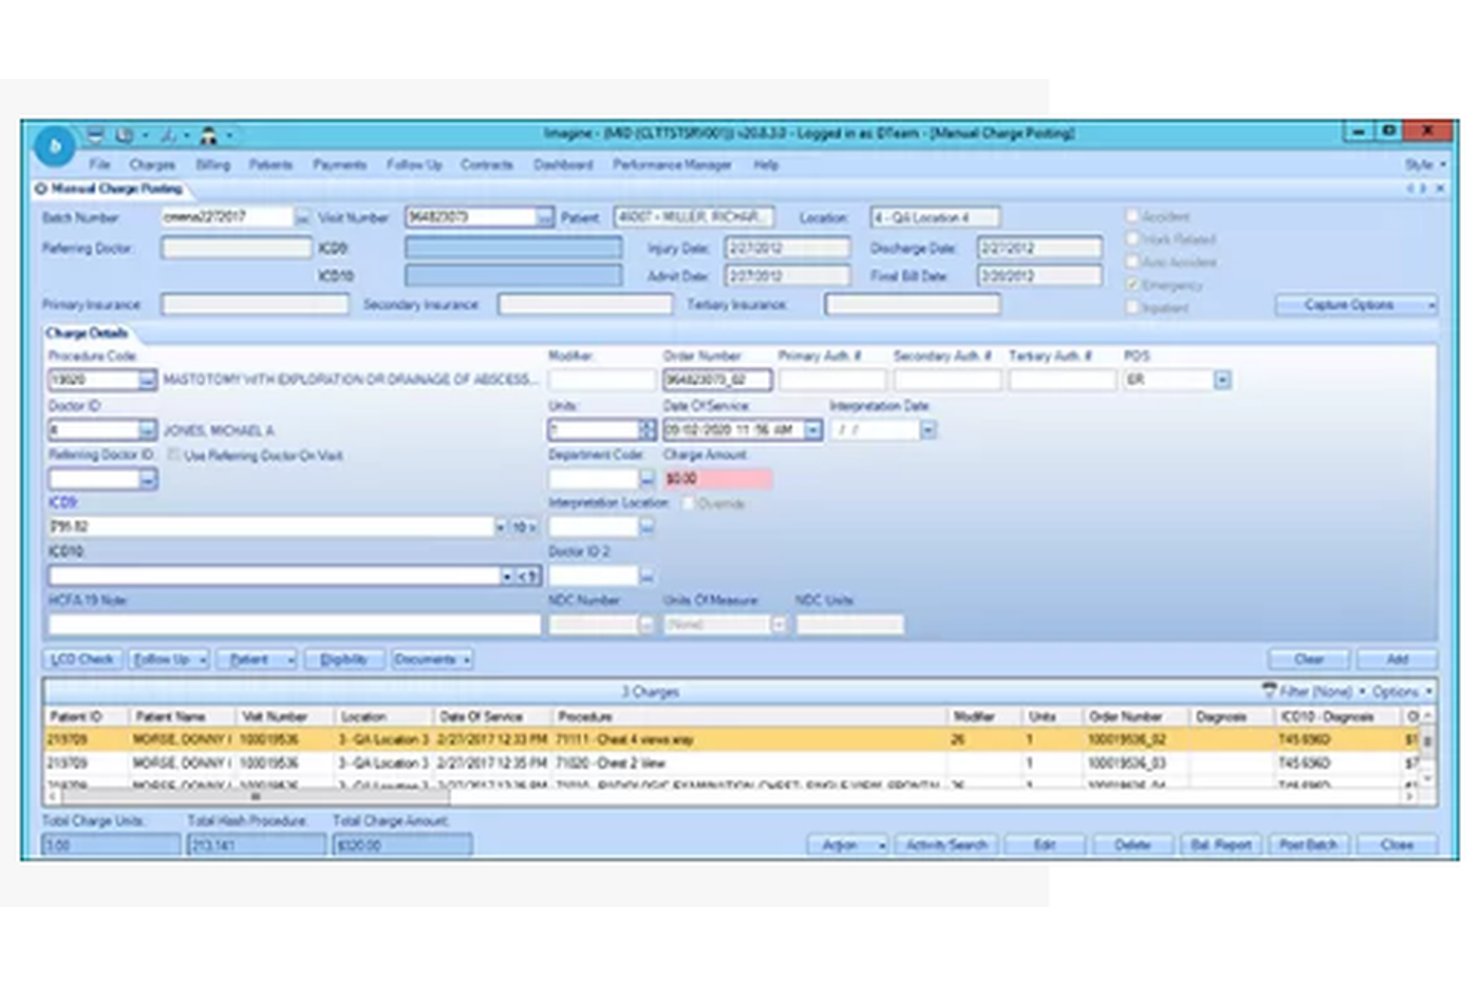
Task: Click the filter funnel icon above the charges grid
Action: click(x=1269, y=691)
